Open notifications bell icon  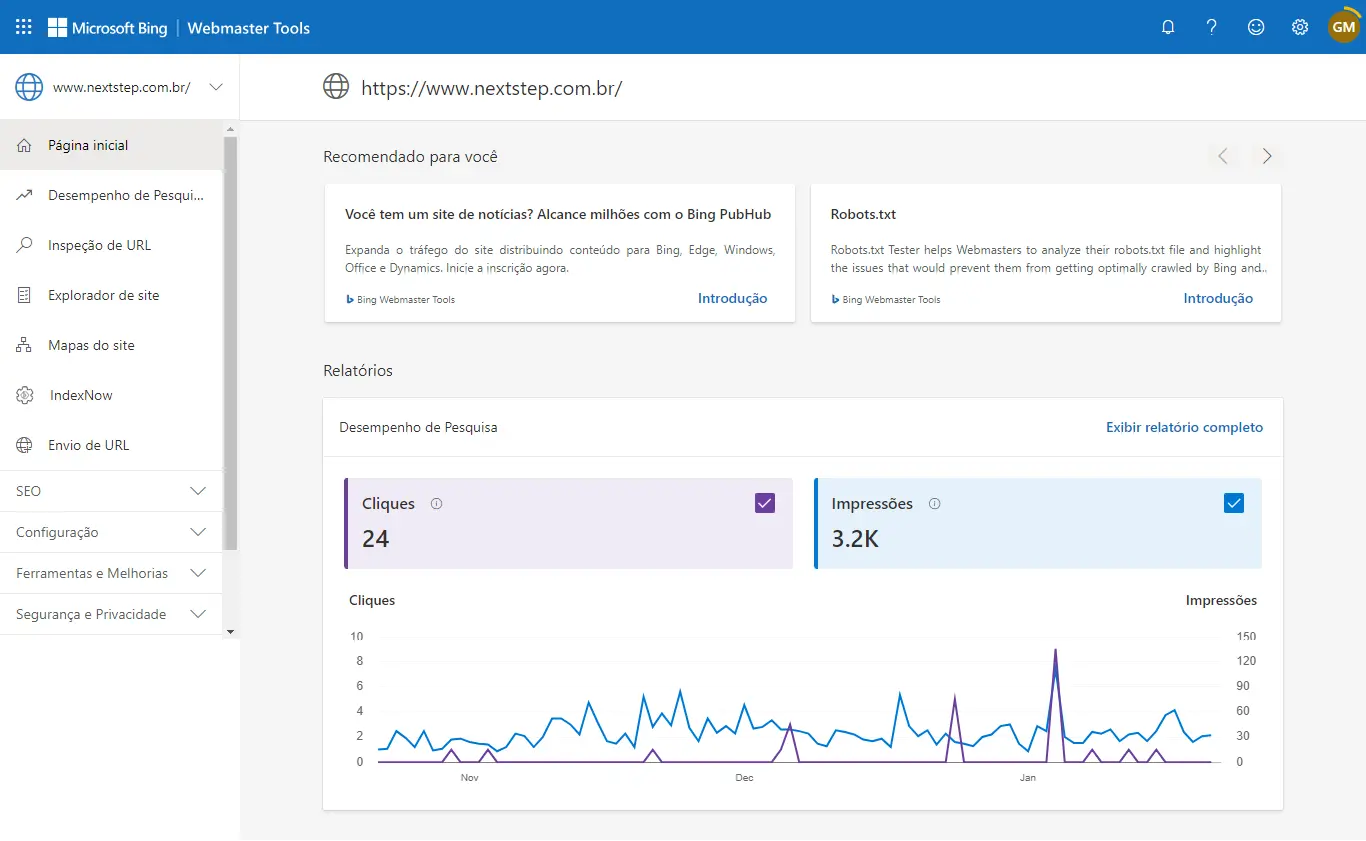click(1168, 28)
